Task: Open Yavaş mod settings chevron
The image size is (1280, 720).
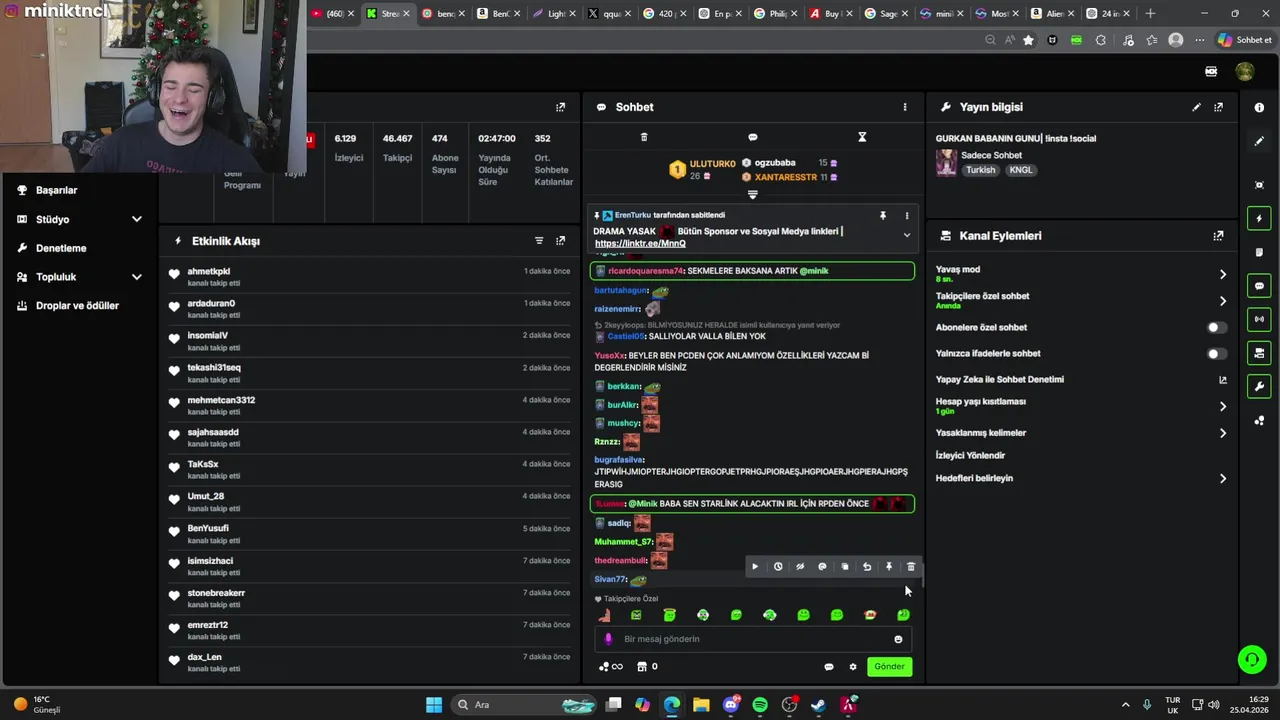Action: [x=1222, y=274]
